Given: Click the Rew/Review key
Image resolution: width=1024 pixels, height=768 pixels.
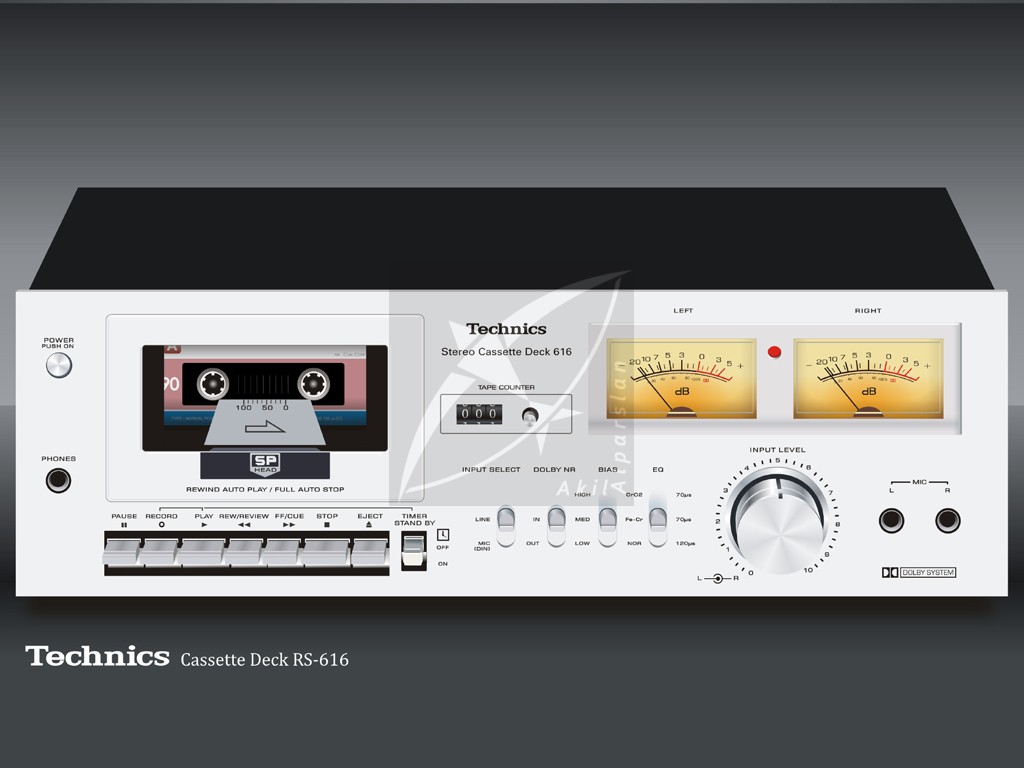Looking at the screenshot, I should tap(244, 551).
